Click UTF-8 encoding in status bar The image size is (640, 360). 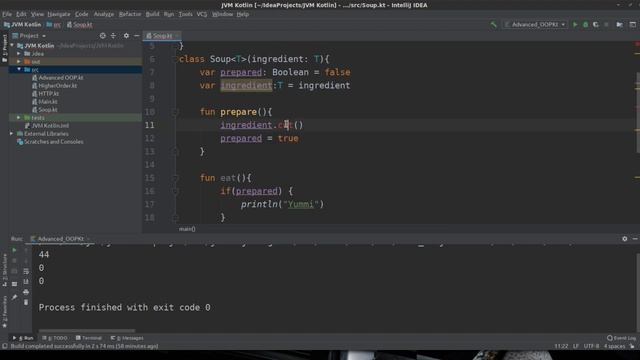click(x=591, y=346)
